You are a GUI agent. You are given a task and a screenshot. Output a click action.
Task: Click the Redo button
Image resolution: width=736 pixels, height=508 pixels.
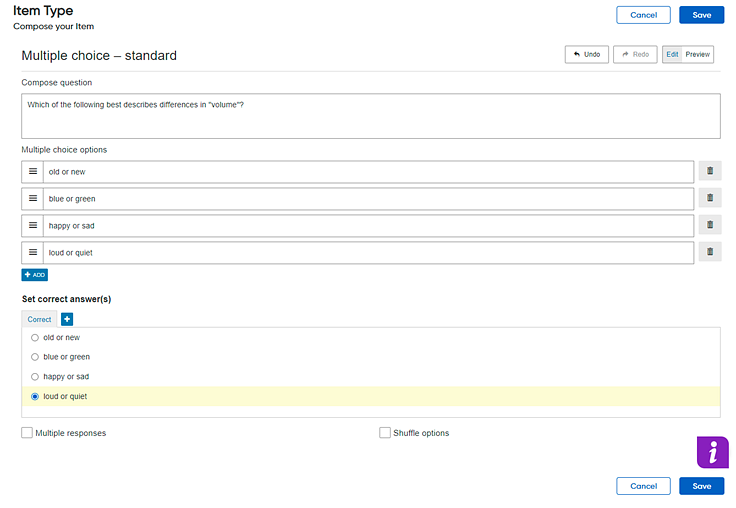pos(635,54)
